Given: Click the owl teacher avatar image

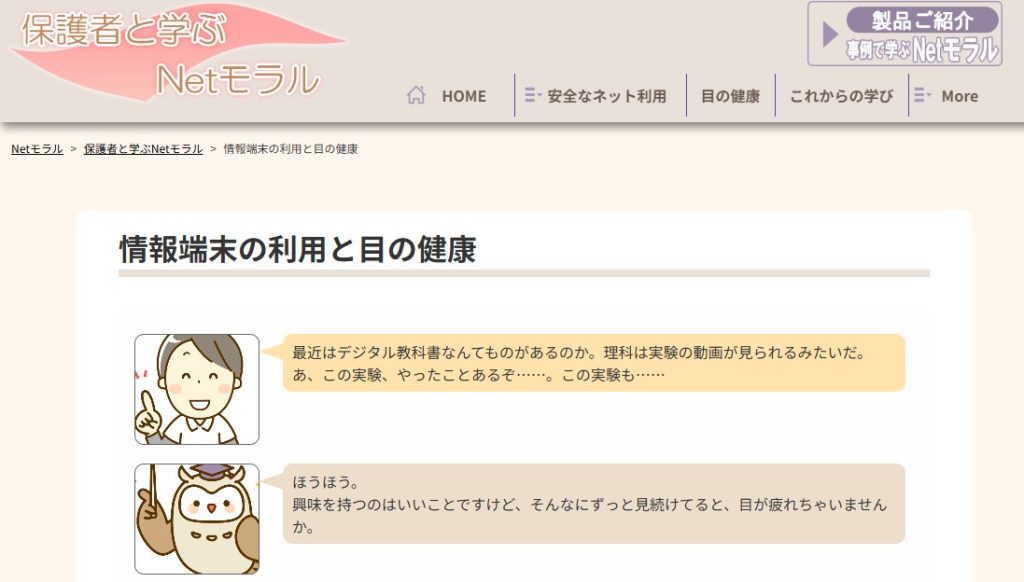Looking at the screenshot, I should point(197,519).
